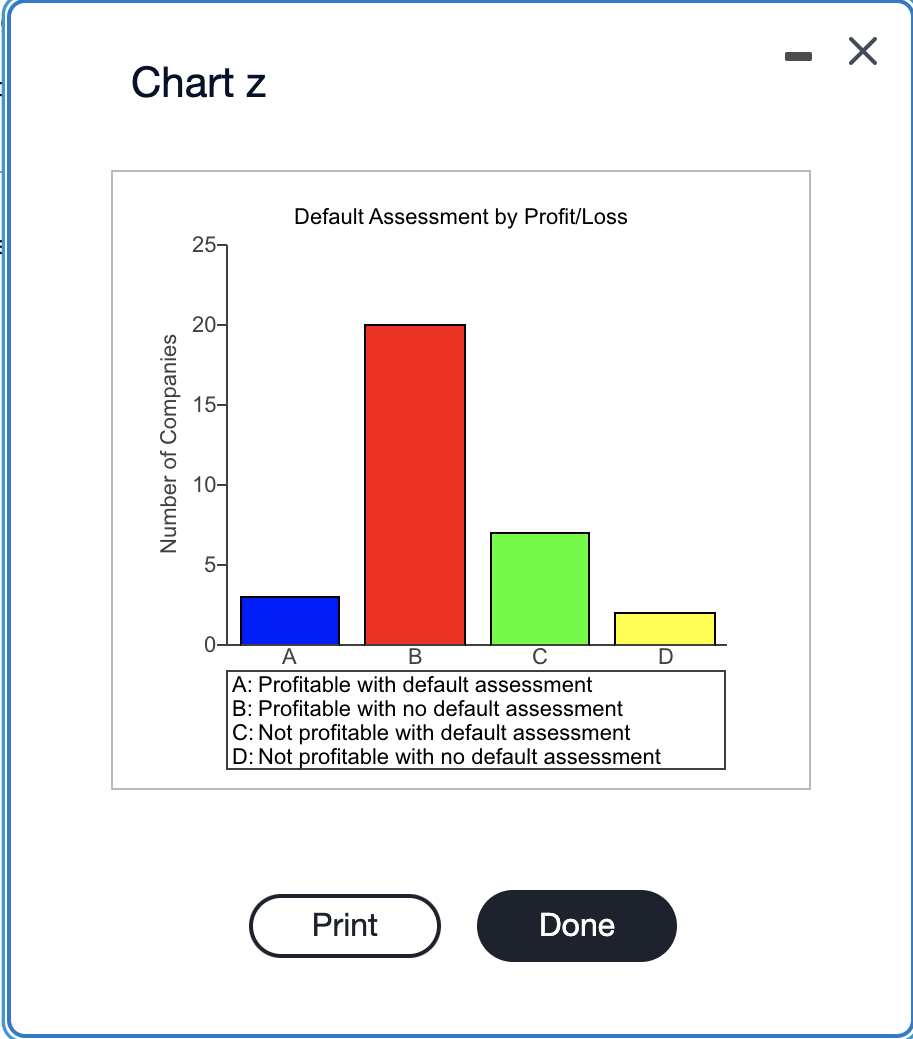Click legend entry C: Not profitable with default assessment
This screenshot has width=913, height=1039.
[x=430, y=732]
